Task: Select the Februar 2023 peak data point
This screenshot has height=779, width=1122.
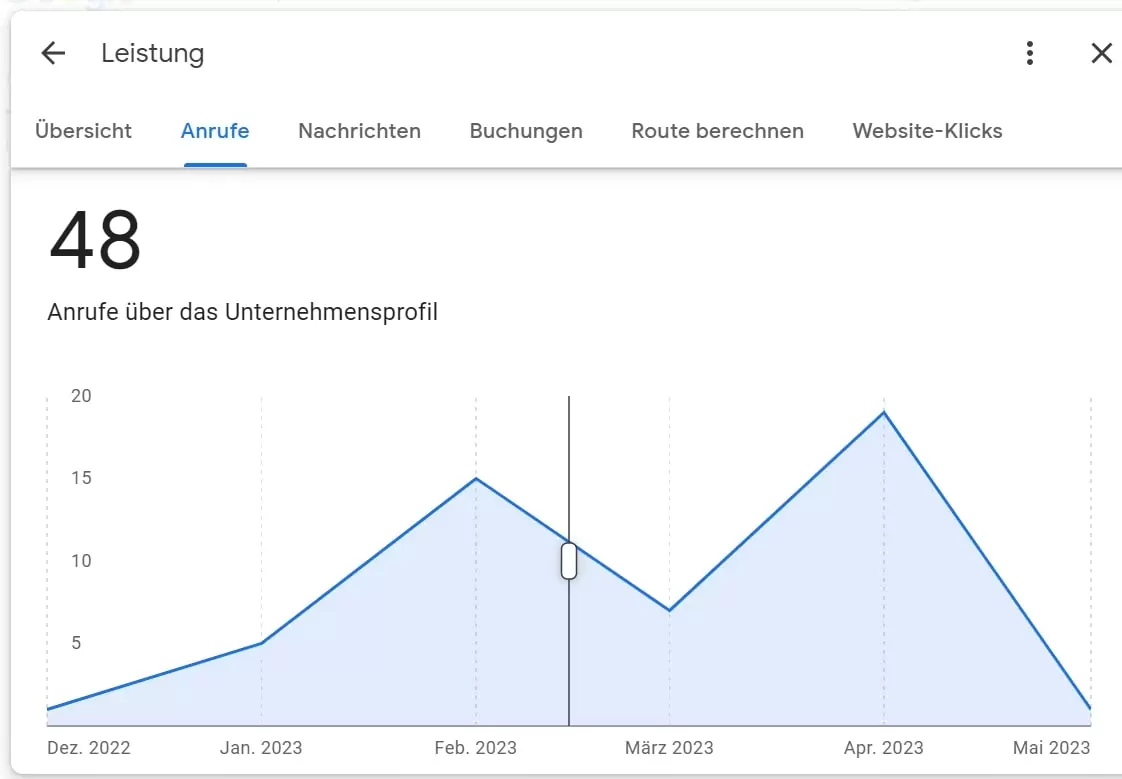Action: coord(476,480)
